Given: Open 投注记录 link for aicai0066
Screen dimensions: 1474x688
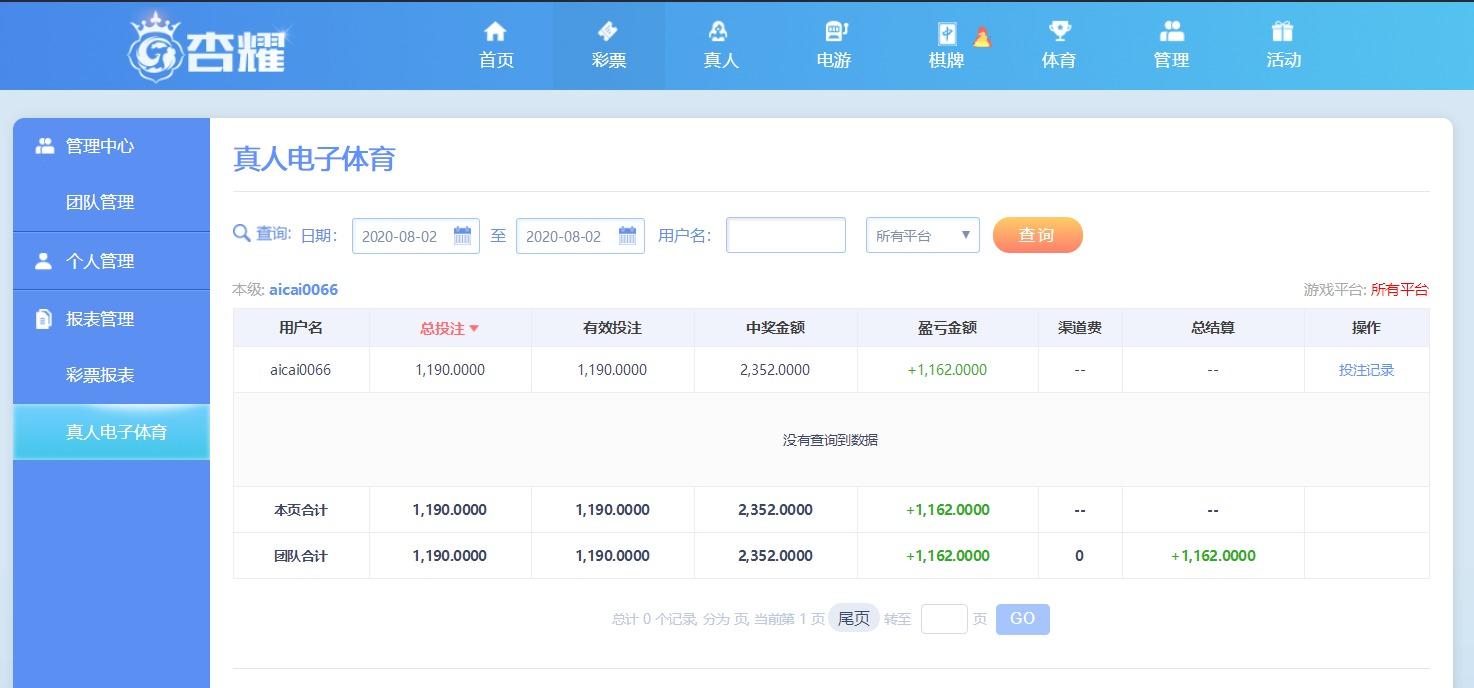Looking at the screenshot, I should [x=1366, y=370].
